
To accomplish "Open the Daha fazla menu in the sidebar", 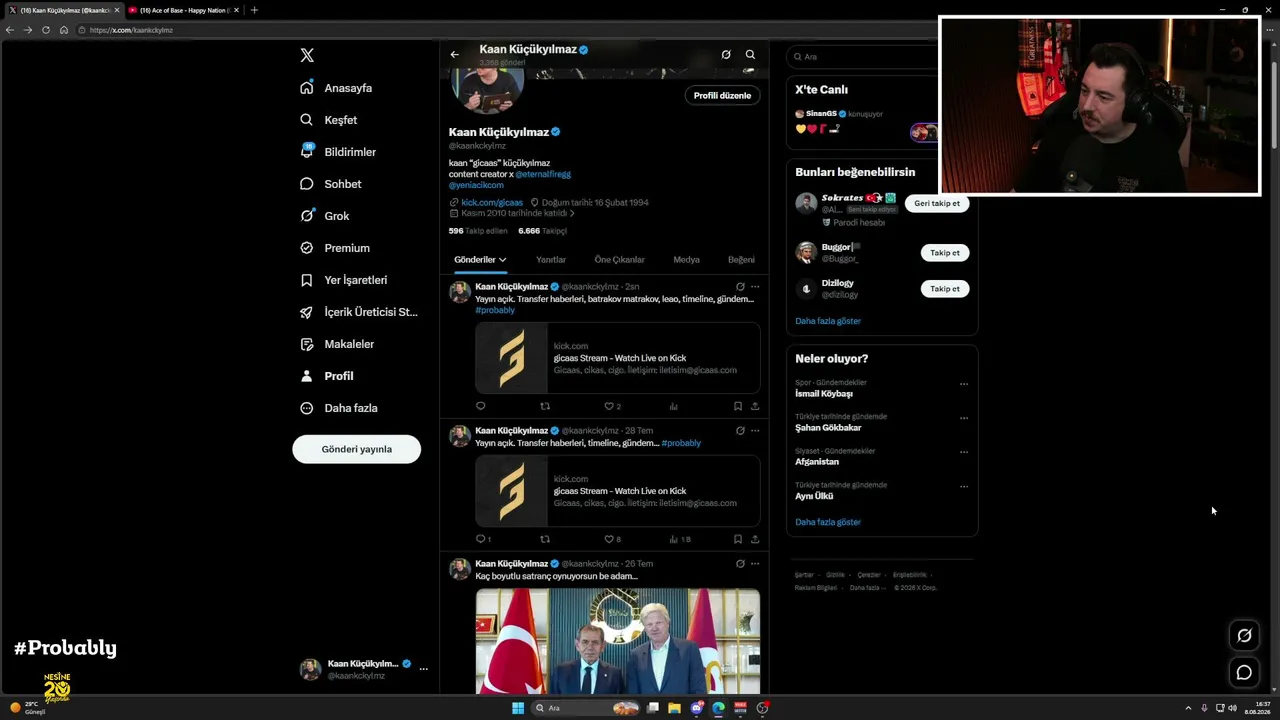I will (x=338, y=408).
